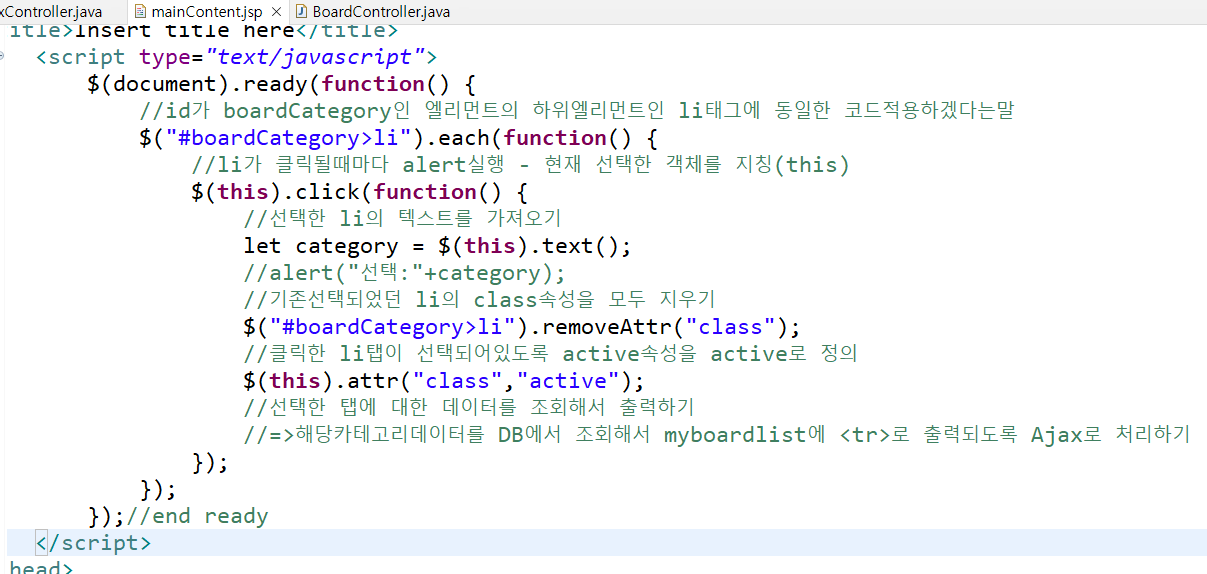This screenshot has height=574, width=1207.
Task: Click the Insert title here</title> line
Action: pos(203,30)
